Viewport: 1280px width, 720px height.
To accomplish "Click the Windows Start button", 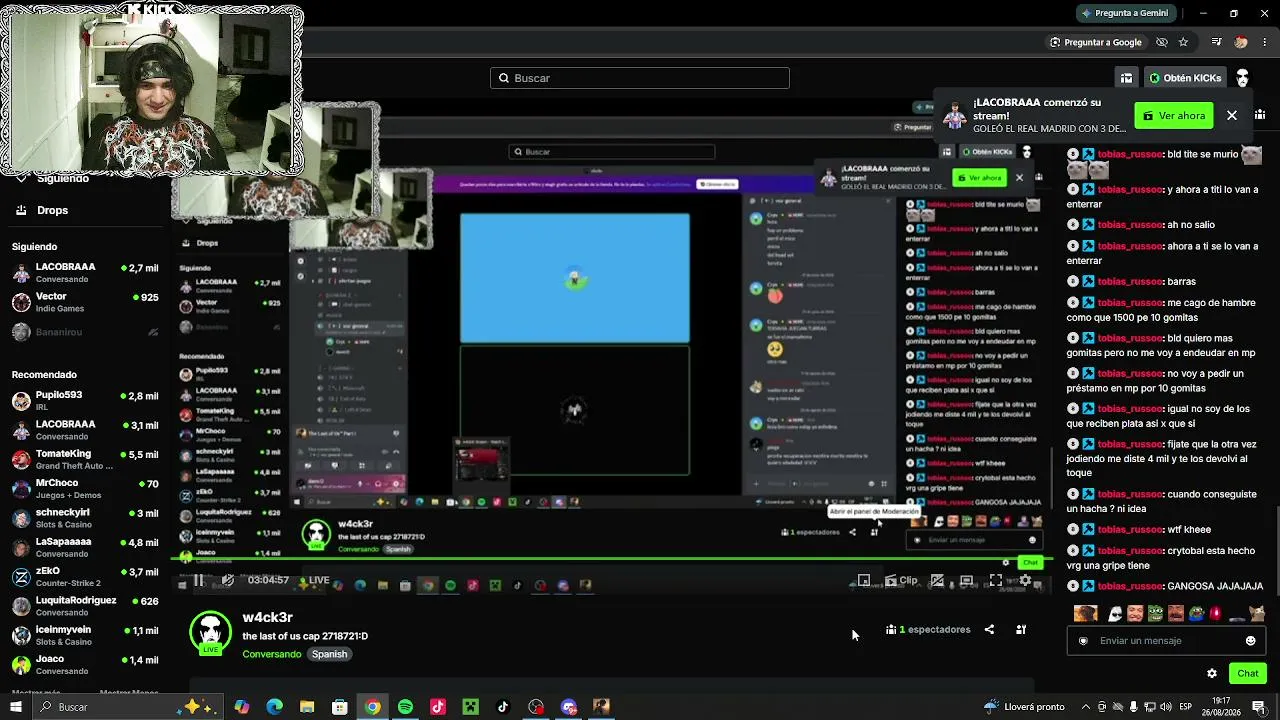I will [x=16, y=707].
